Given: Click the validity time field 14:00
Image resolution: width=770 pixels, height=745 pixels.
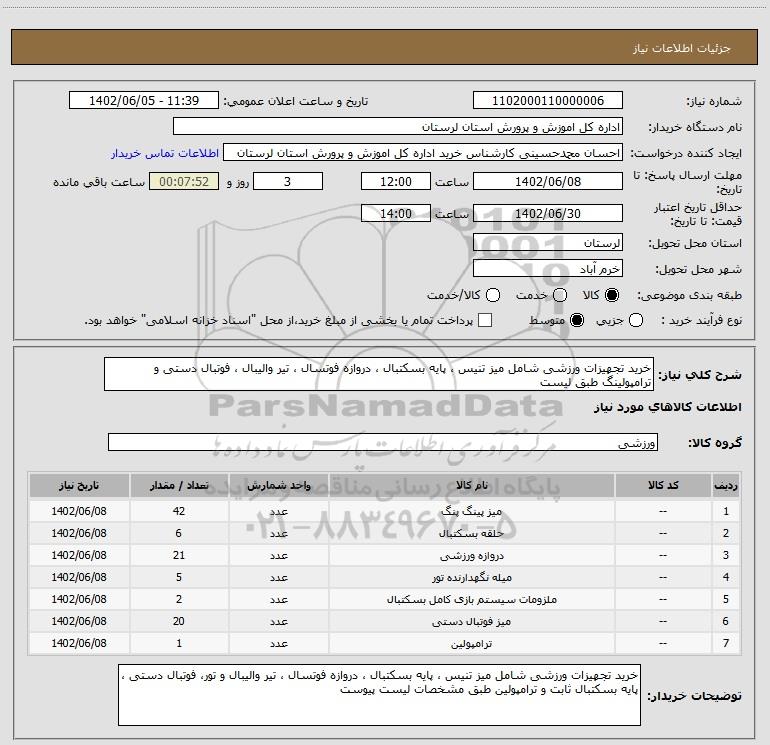Looking at the screenshot, I should [x=396, y=213].
